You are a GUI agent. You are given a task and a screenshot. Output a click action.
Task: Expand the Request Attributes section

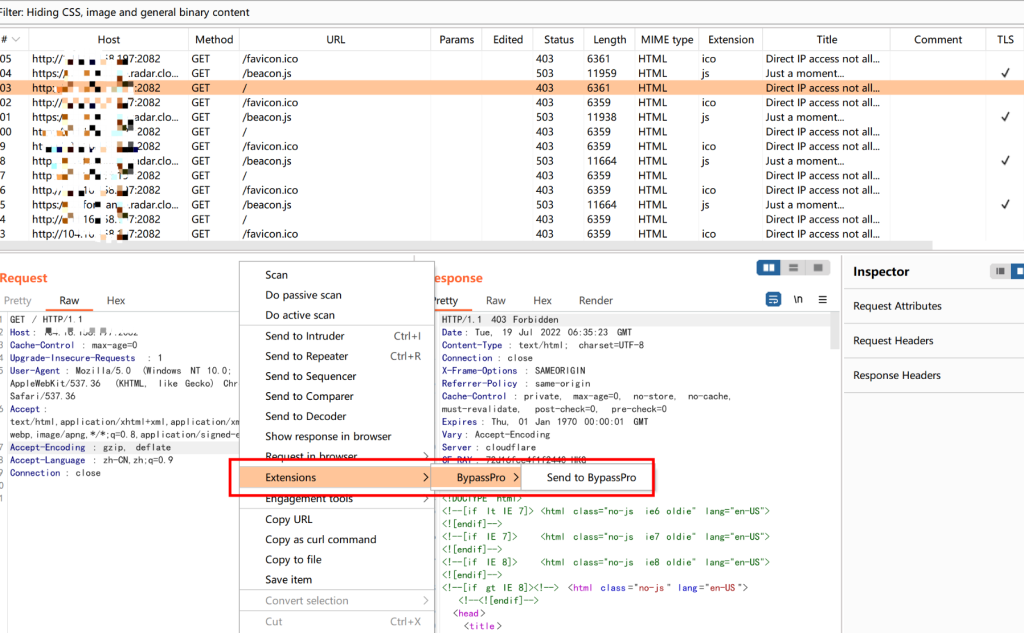(897, 306)
